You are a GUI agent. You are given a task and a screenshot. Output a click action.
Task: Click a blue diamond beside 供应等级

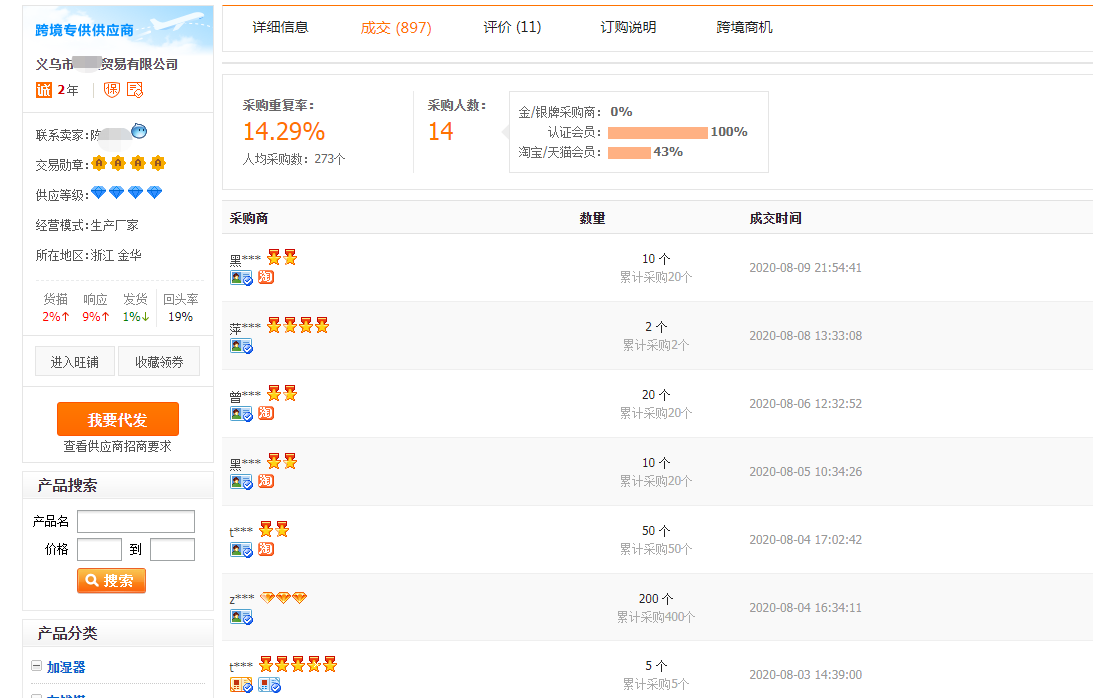99,191
